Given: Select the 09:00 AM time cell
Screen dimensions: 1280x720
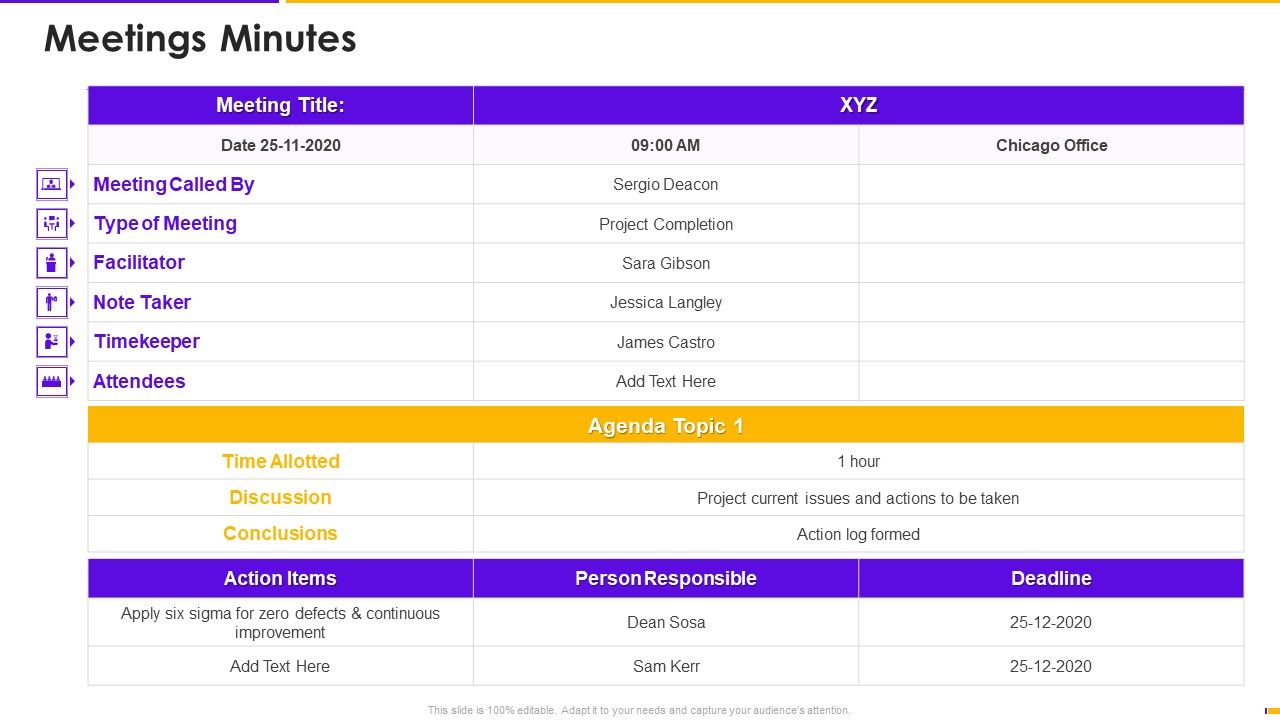Looking at the screenshot, I should point(666,145).
